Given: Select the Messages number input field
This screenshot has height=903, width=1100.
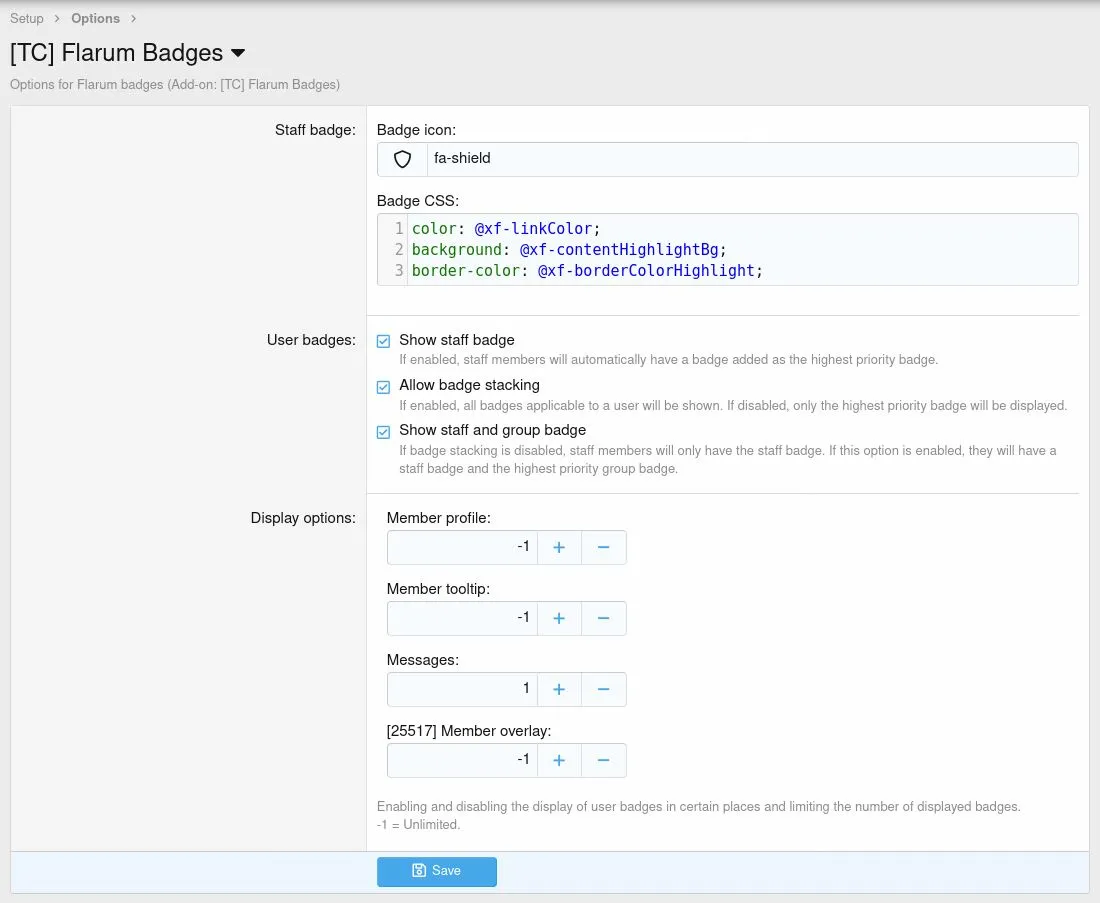Looking at the screenshot, I should 462,689.
